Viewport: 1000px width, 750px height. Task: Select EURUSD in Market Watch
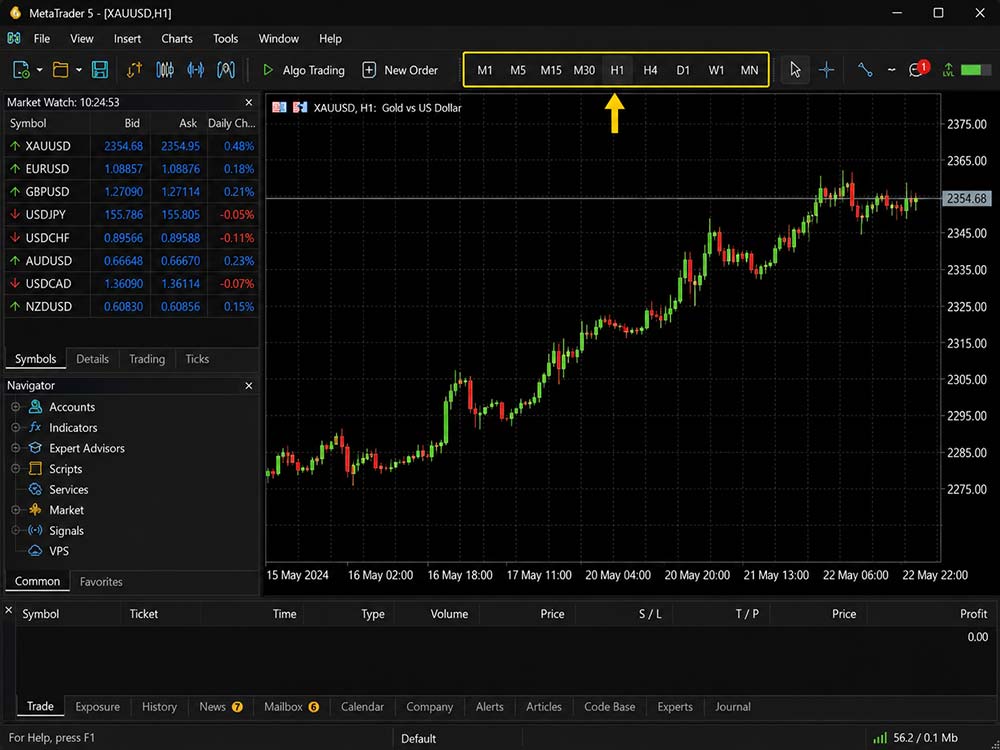point(131,169)
